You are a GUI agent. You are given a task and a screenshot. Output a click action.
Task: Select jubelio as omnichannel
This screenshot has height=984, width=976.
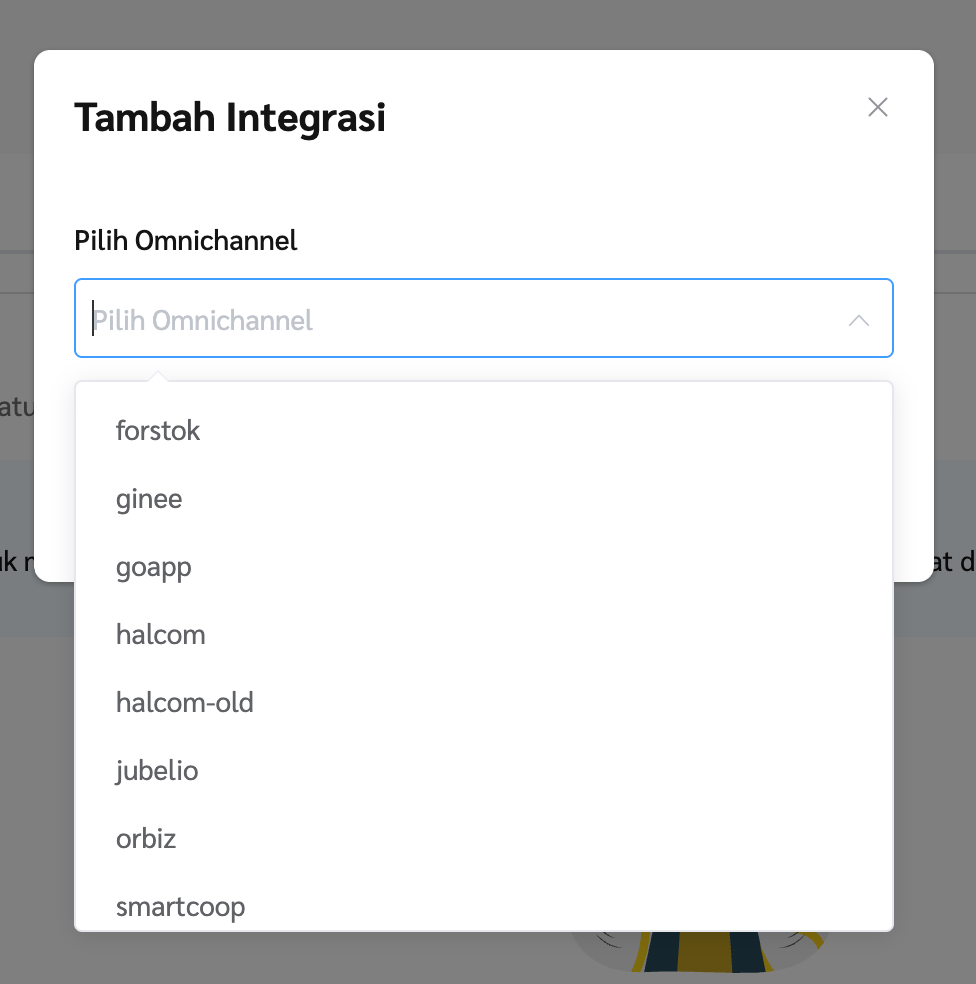click(483, 771)
